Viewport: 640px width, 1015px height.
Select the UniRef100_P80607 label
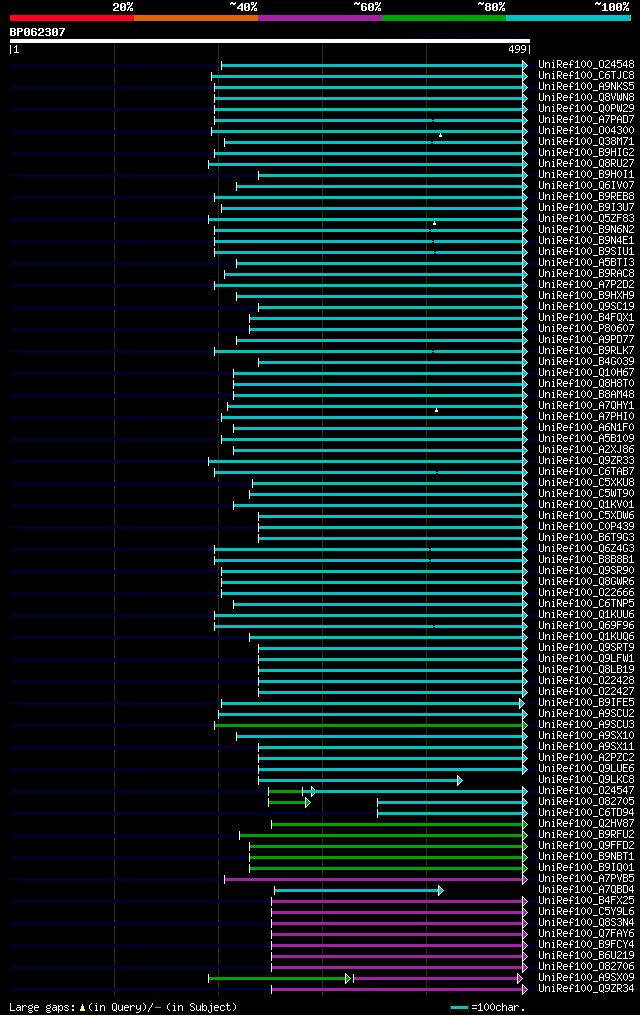(586, 328)
